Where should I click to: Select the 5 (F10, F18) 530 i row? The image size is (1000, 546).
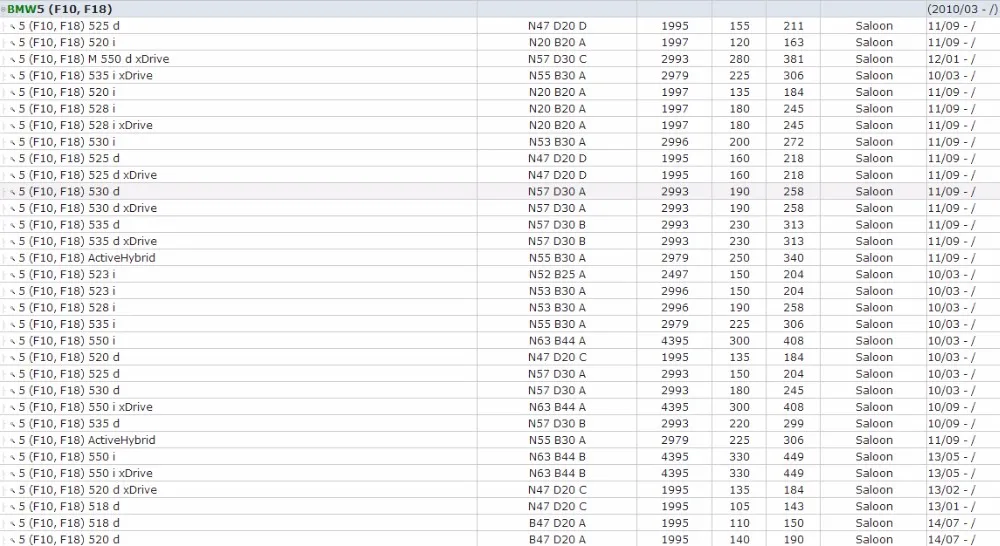500,142
